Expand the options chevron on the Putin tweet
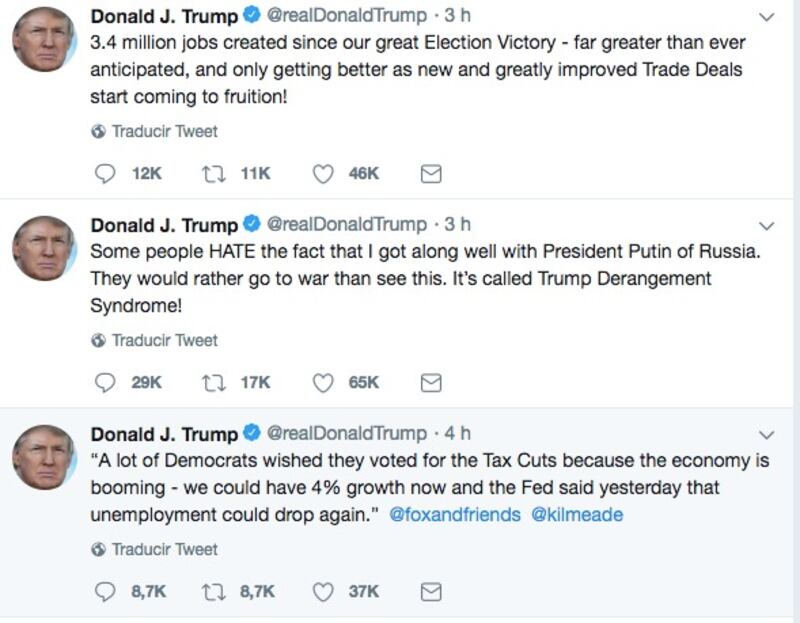 coord(767,225)
